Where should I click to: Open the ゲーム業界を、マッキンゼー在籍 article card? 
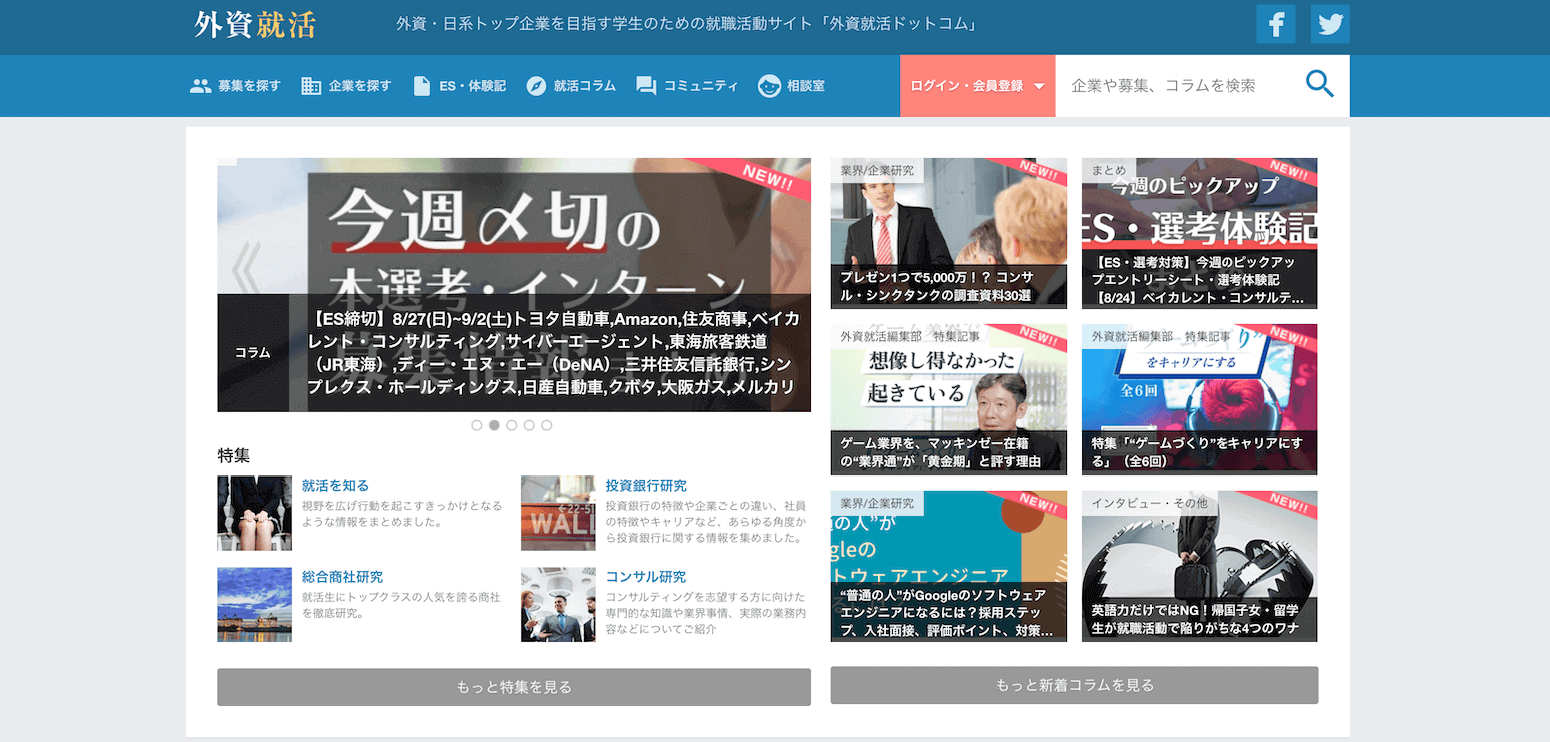pos(949,399)
